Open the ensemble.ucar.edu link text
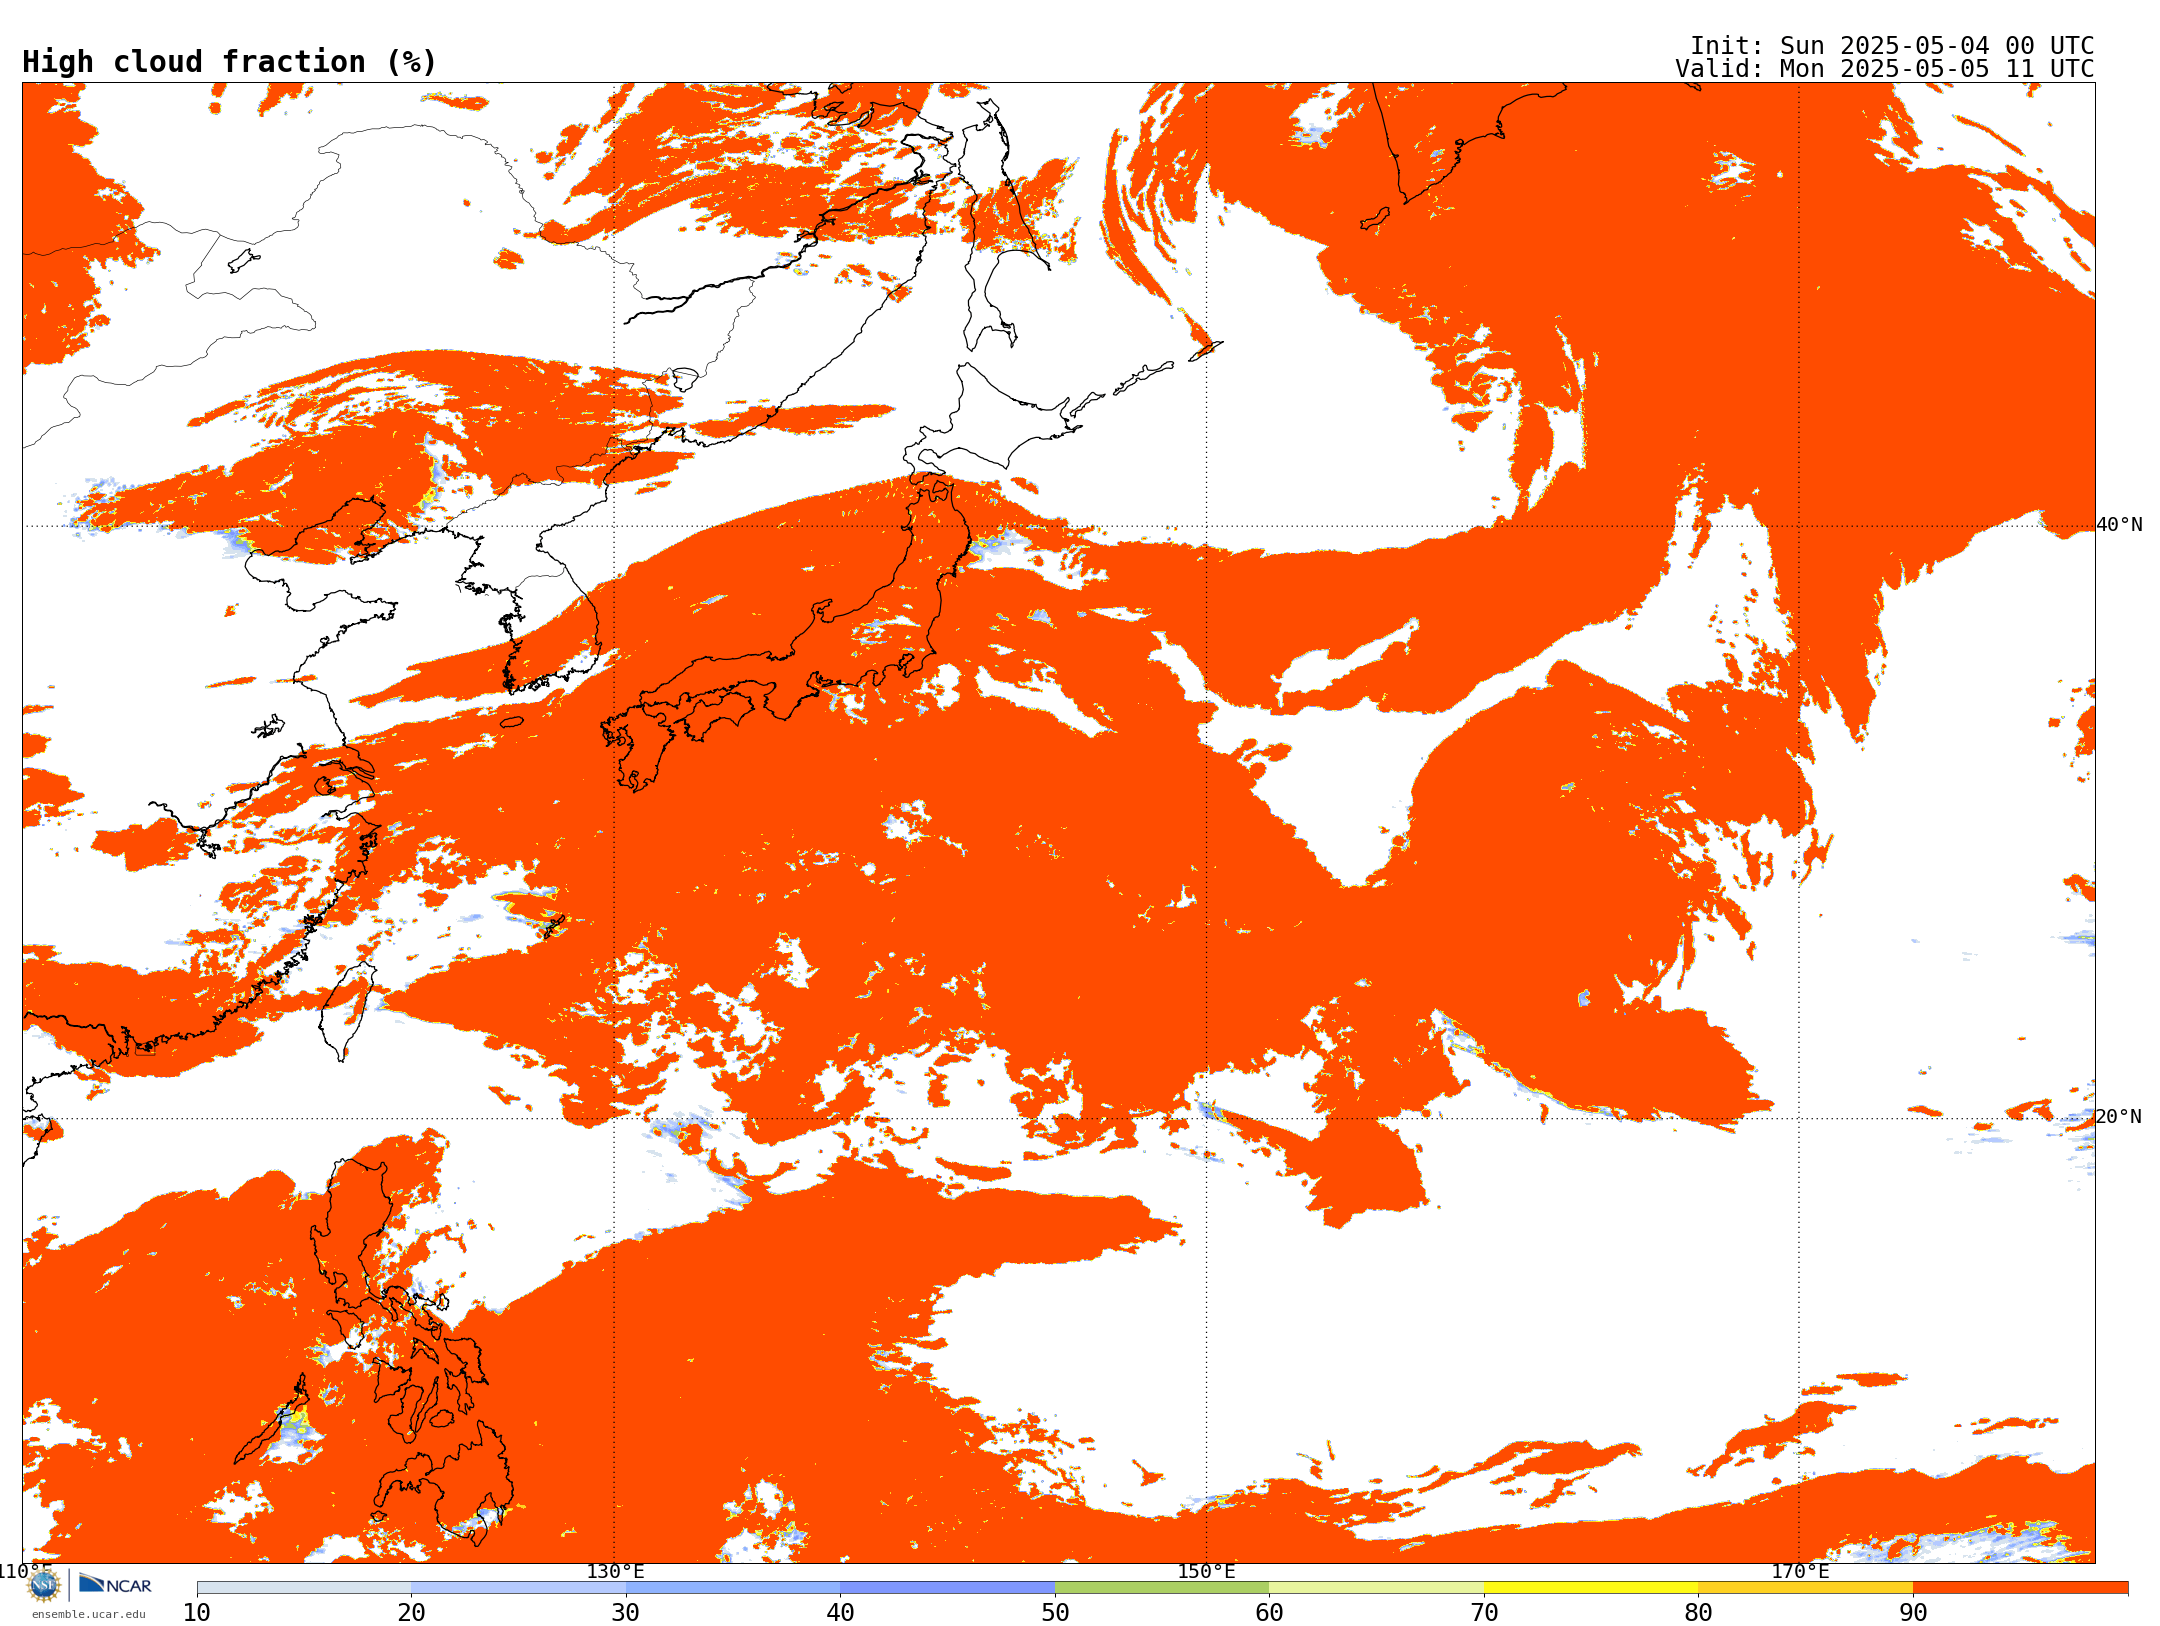2160x1626 pixels. tap(88, 1614)
